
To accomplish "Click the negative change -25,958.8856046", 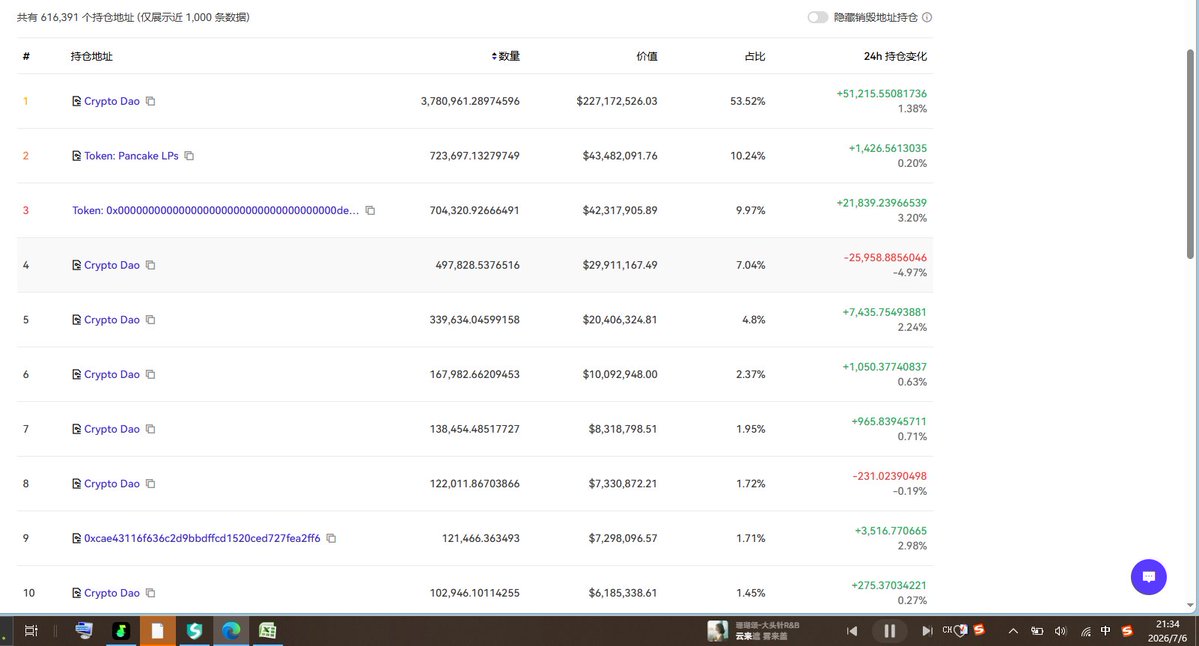I will pyautogui.click(x=885, y=258).
